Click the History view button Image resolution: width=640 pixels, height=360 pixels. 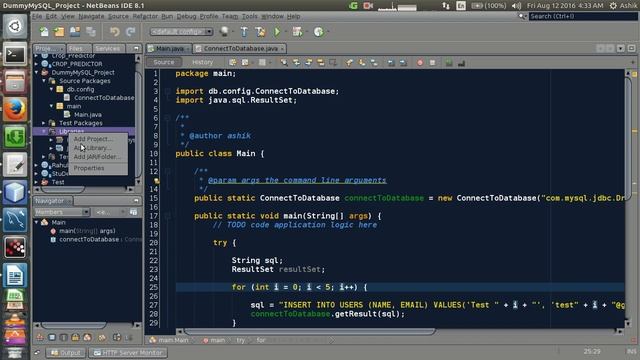point(202,62)
